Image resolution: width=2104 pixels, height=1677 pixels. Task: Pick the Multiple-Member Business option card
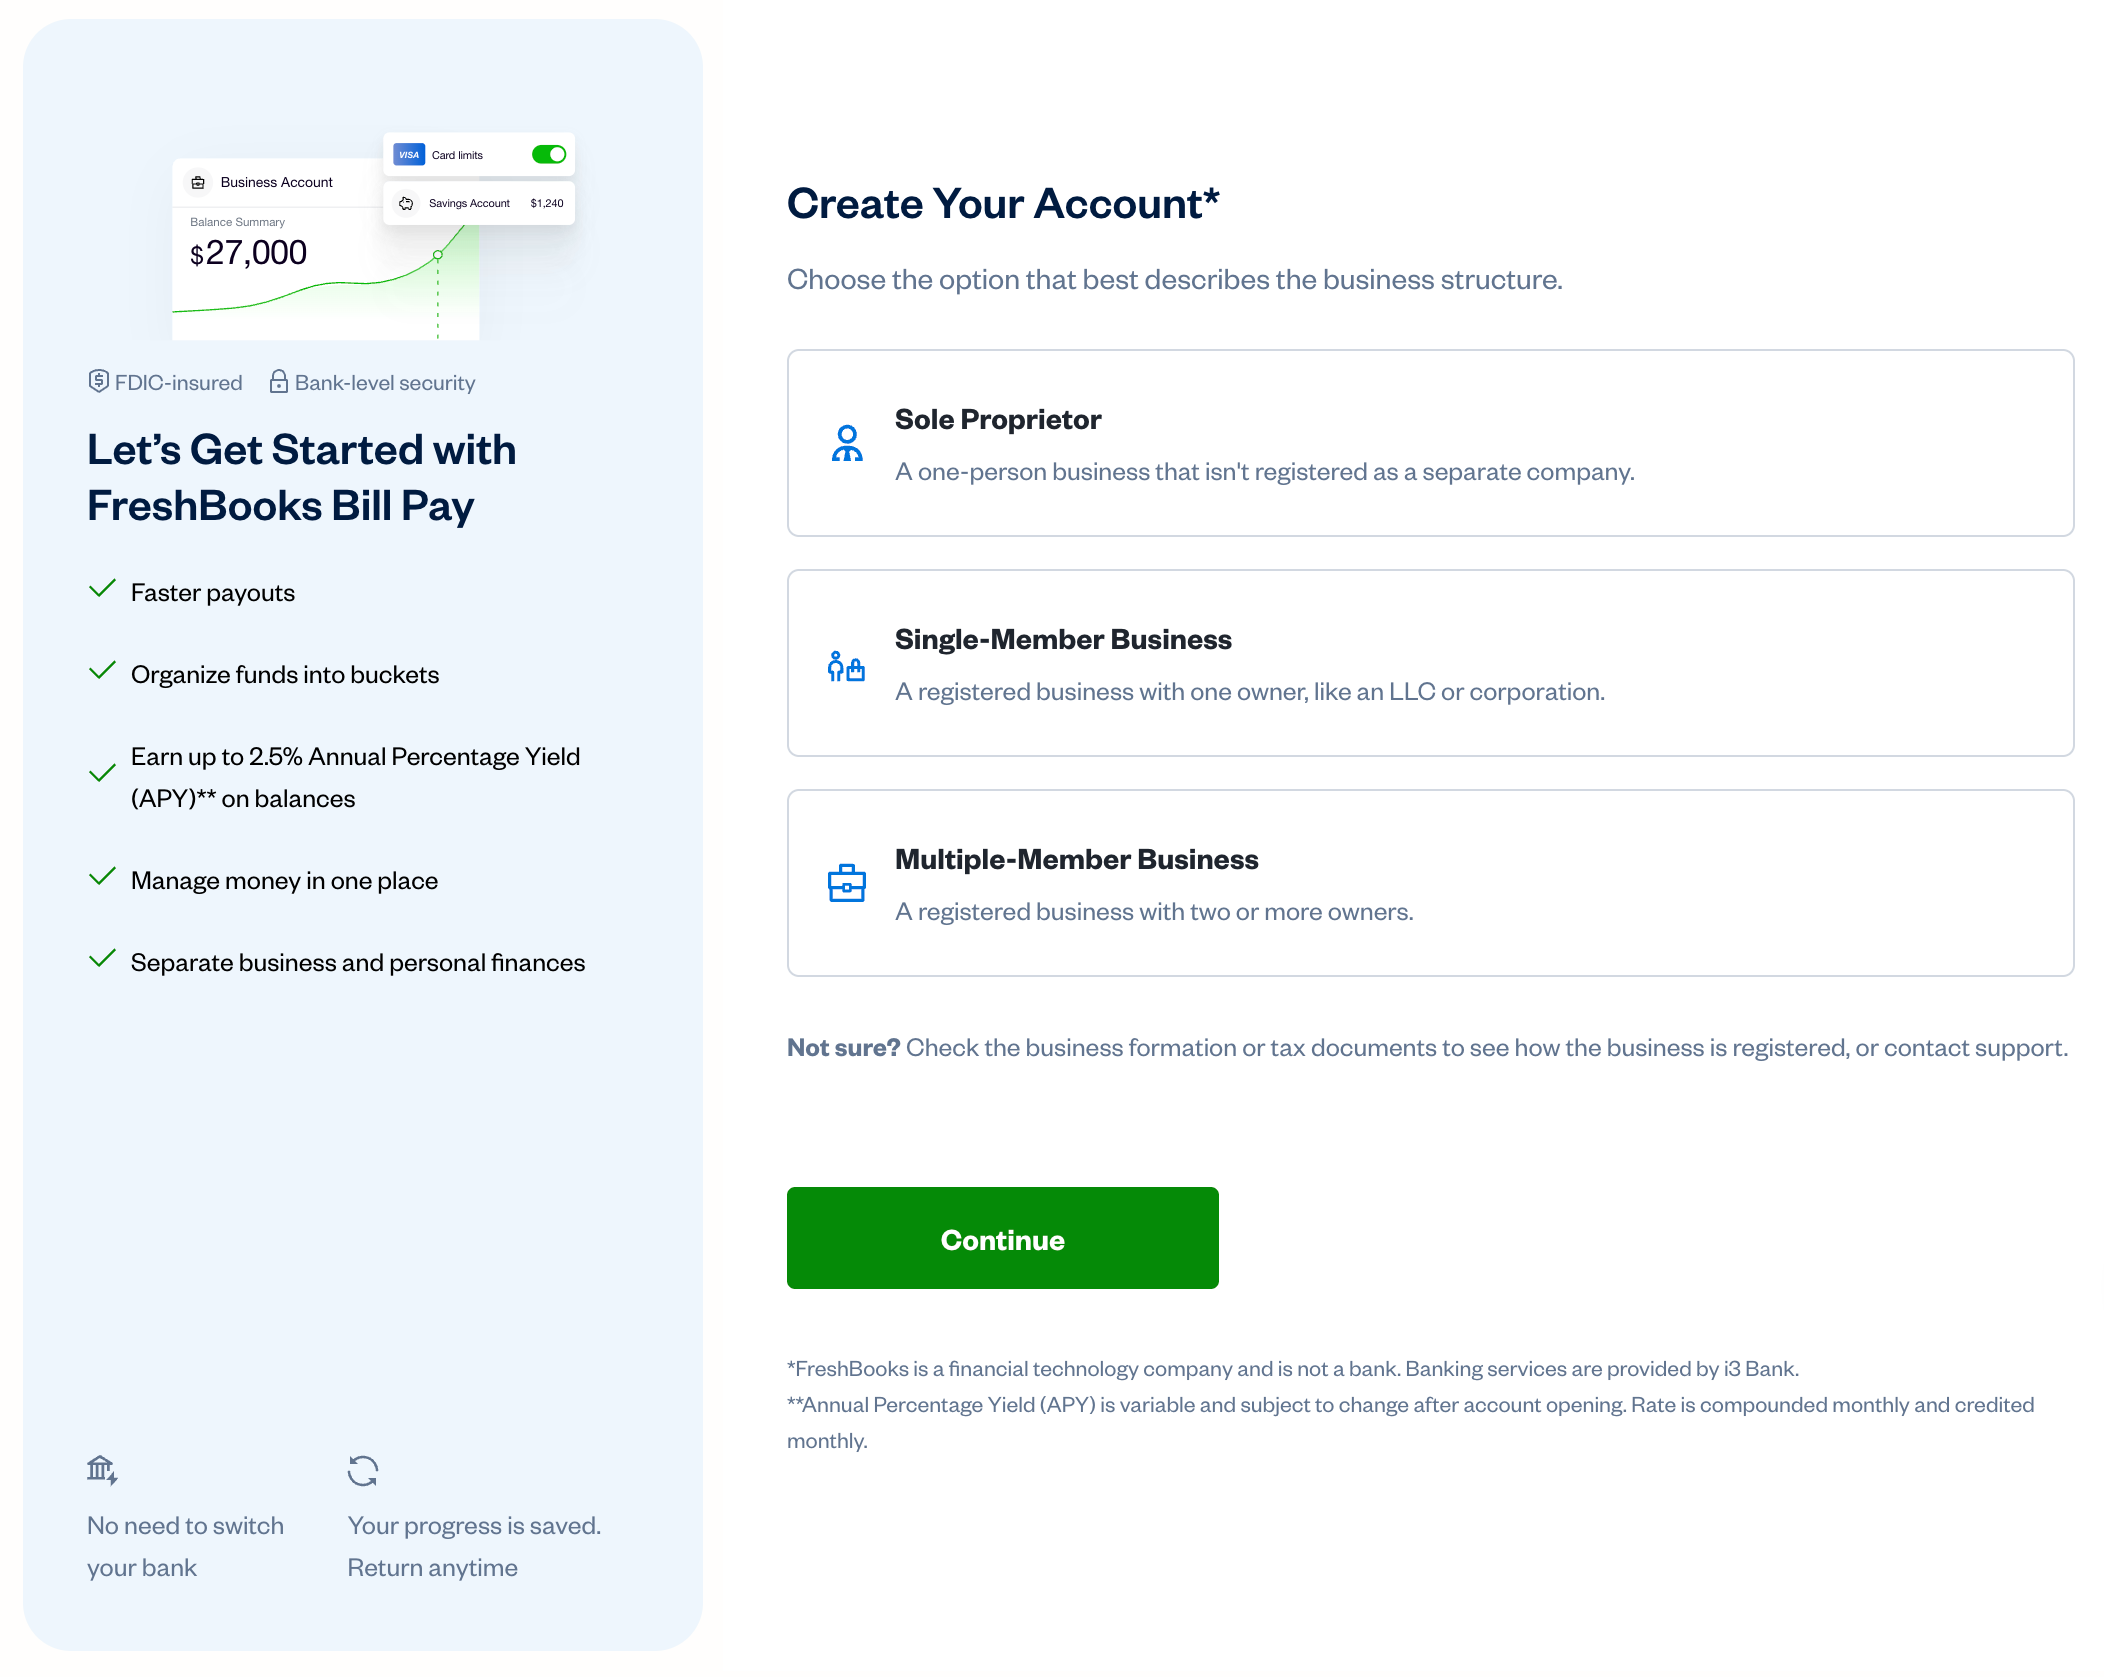(1430, 883)
